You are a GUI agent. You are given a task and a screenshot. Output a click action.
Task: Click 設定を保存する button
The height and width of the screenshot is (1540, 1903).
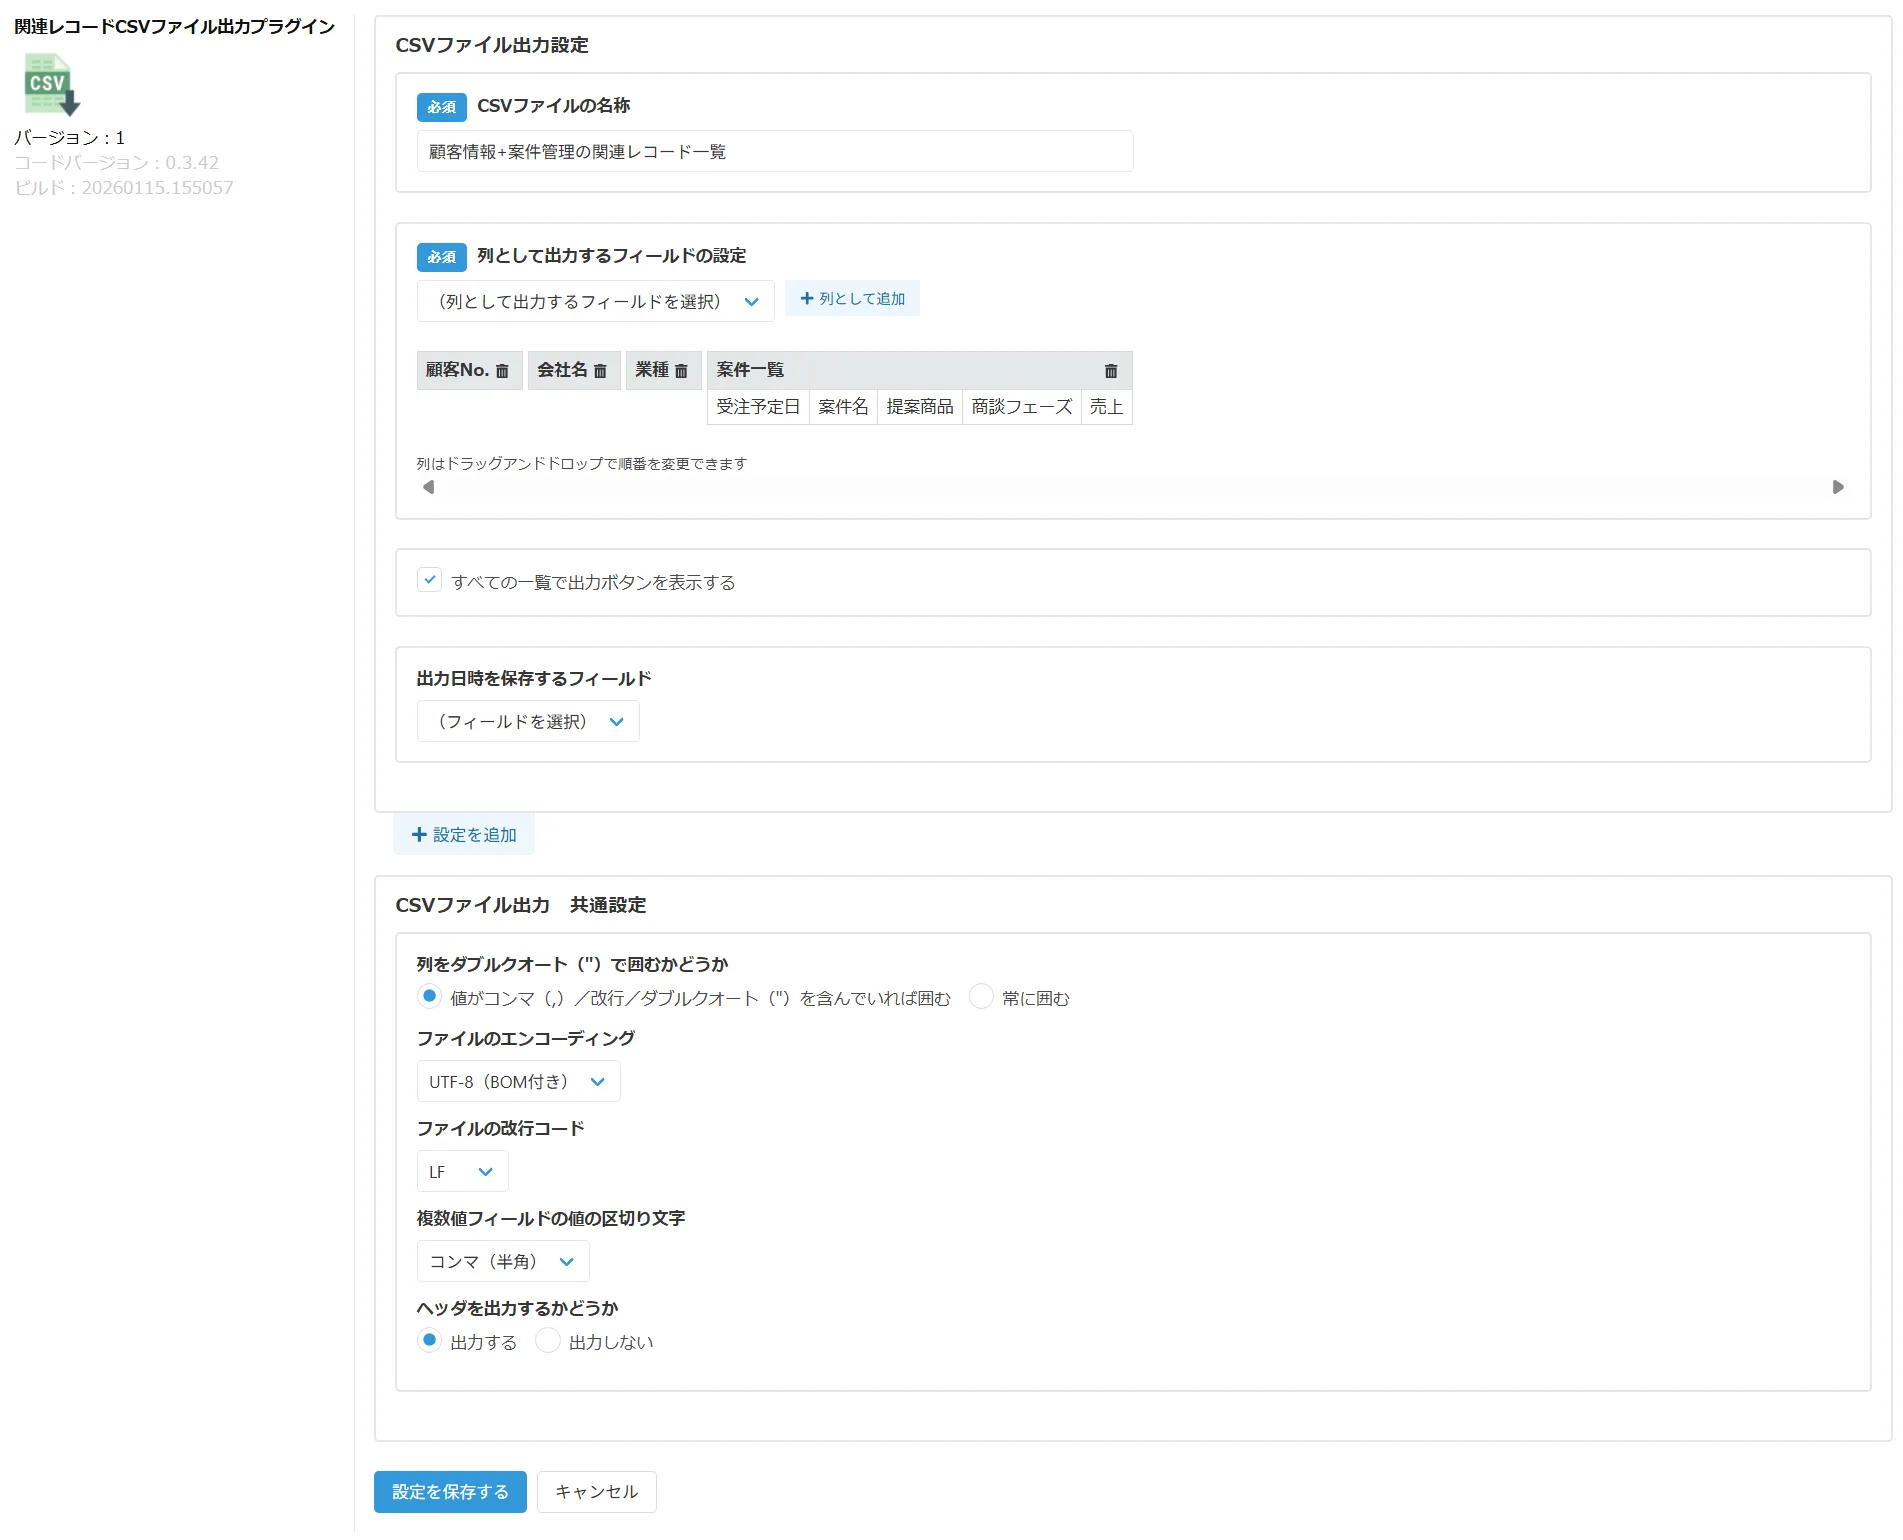450,1491
